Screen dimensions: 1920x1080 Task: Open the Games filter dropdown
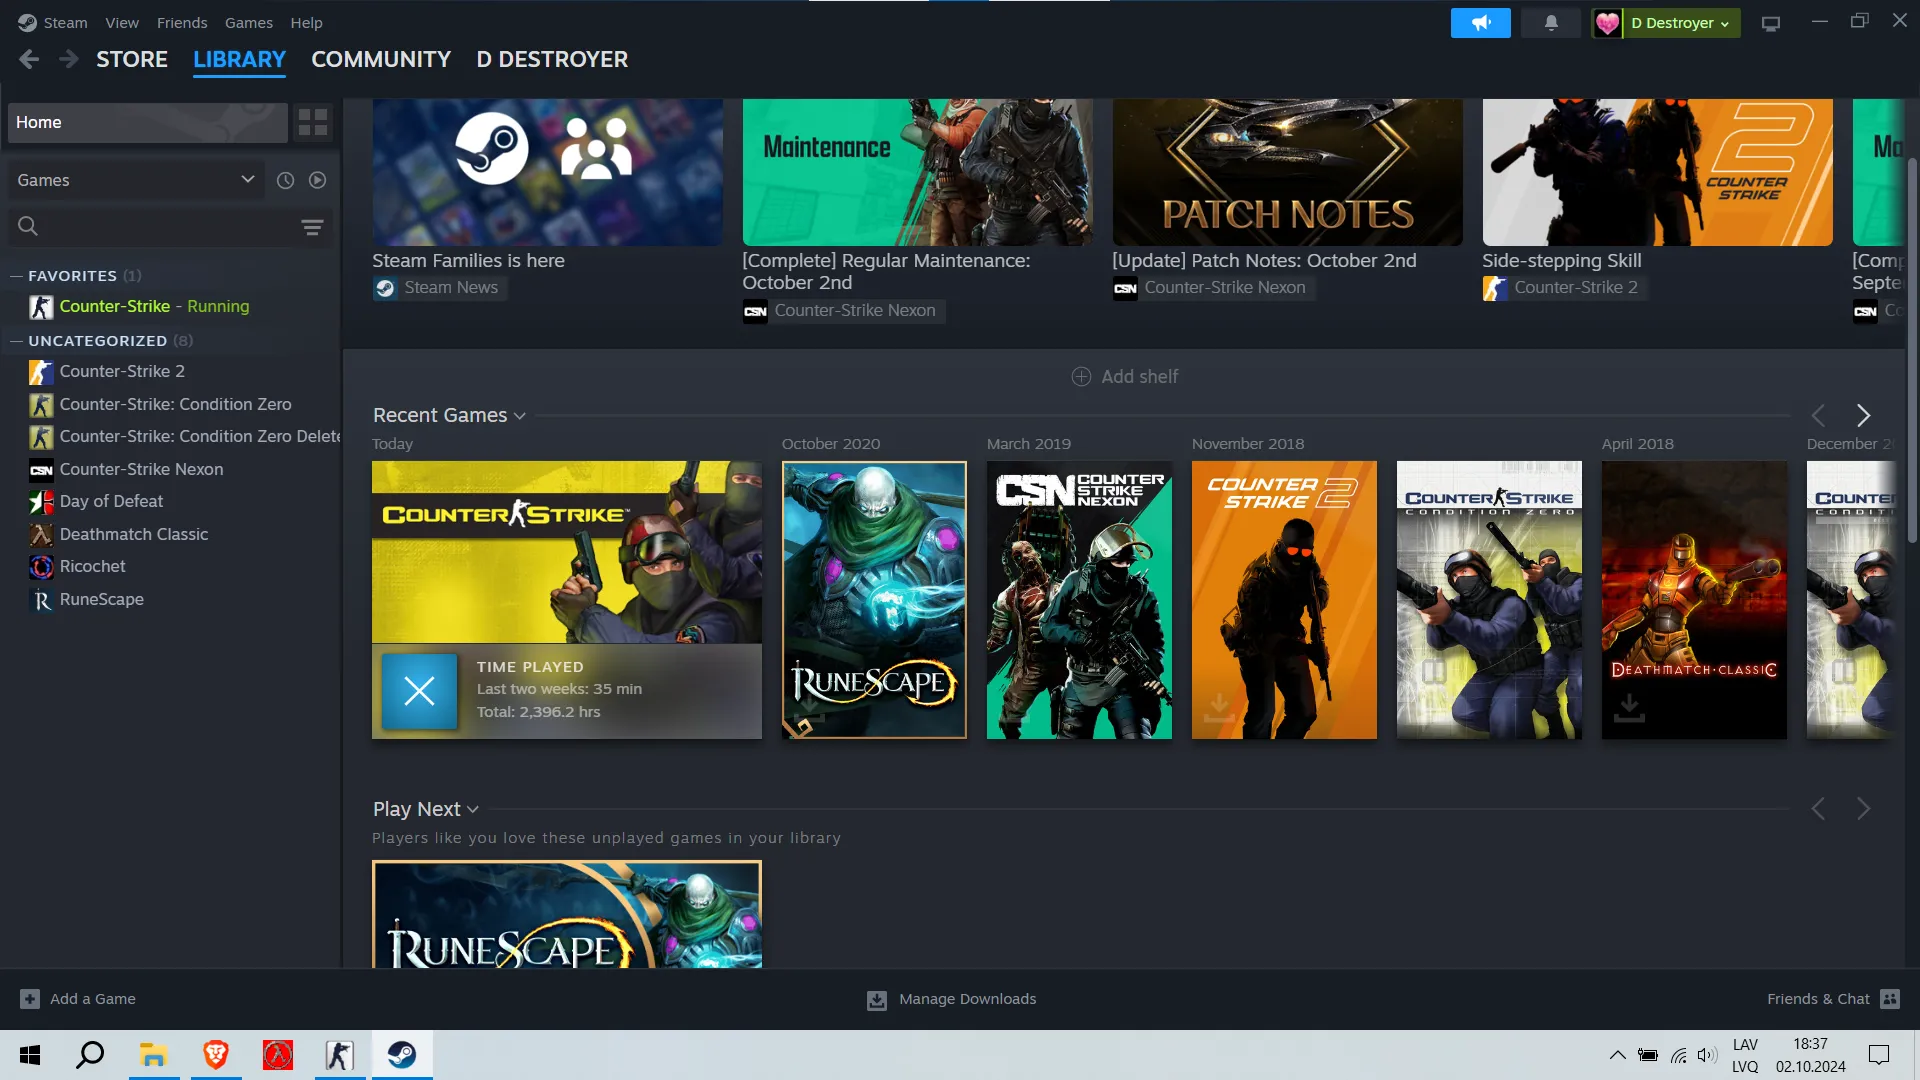pyautogui.click(x=135, y=180)
